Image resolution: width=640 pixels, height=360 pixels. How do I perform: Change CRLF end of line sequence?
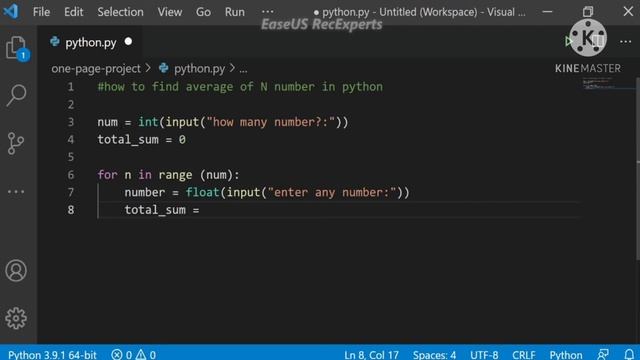[x=524, y=354]
